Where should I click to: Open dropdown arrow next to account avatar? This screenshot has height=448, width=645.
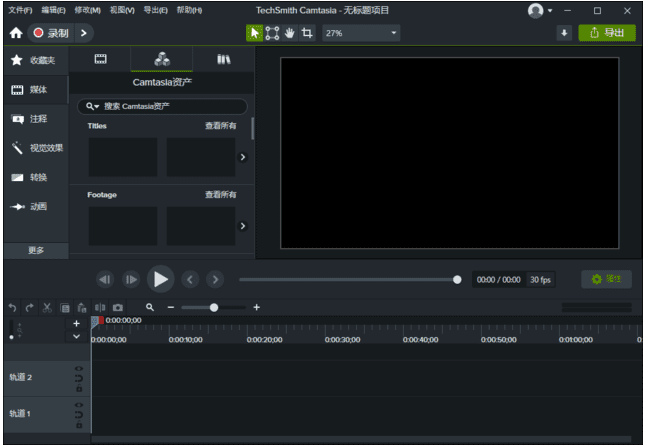[x=550, y=11]
